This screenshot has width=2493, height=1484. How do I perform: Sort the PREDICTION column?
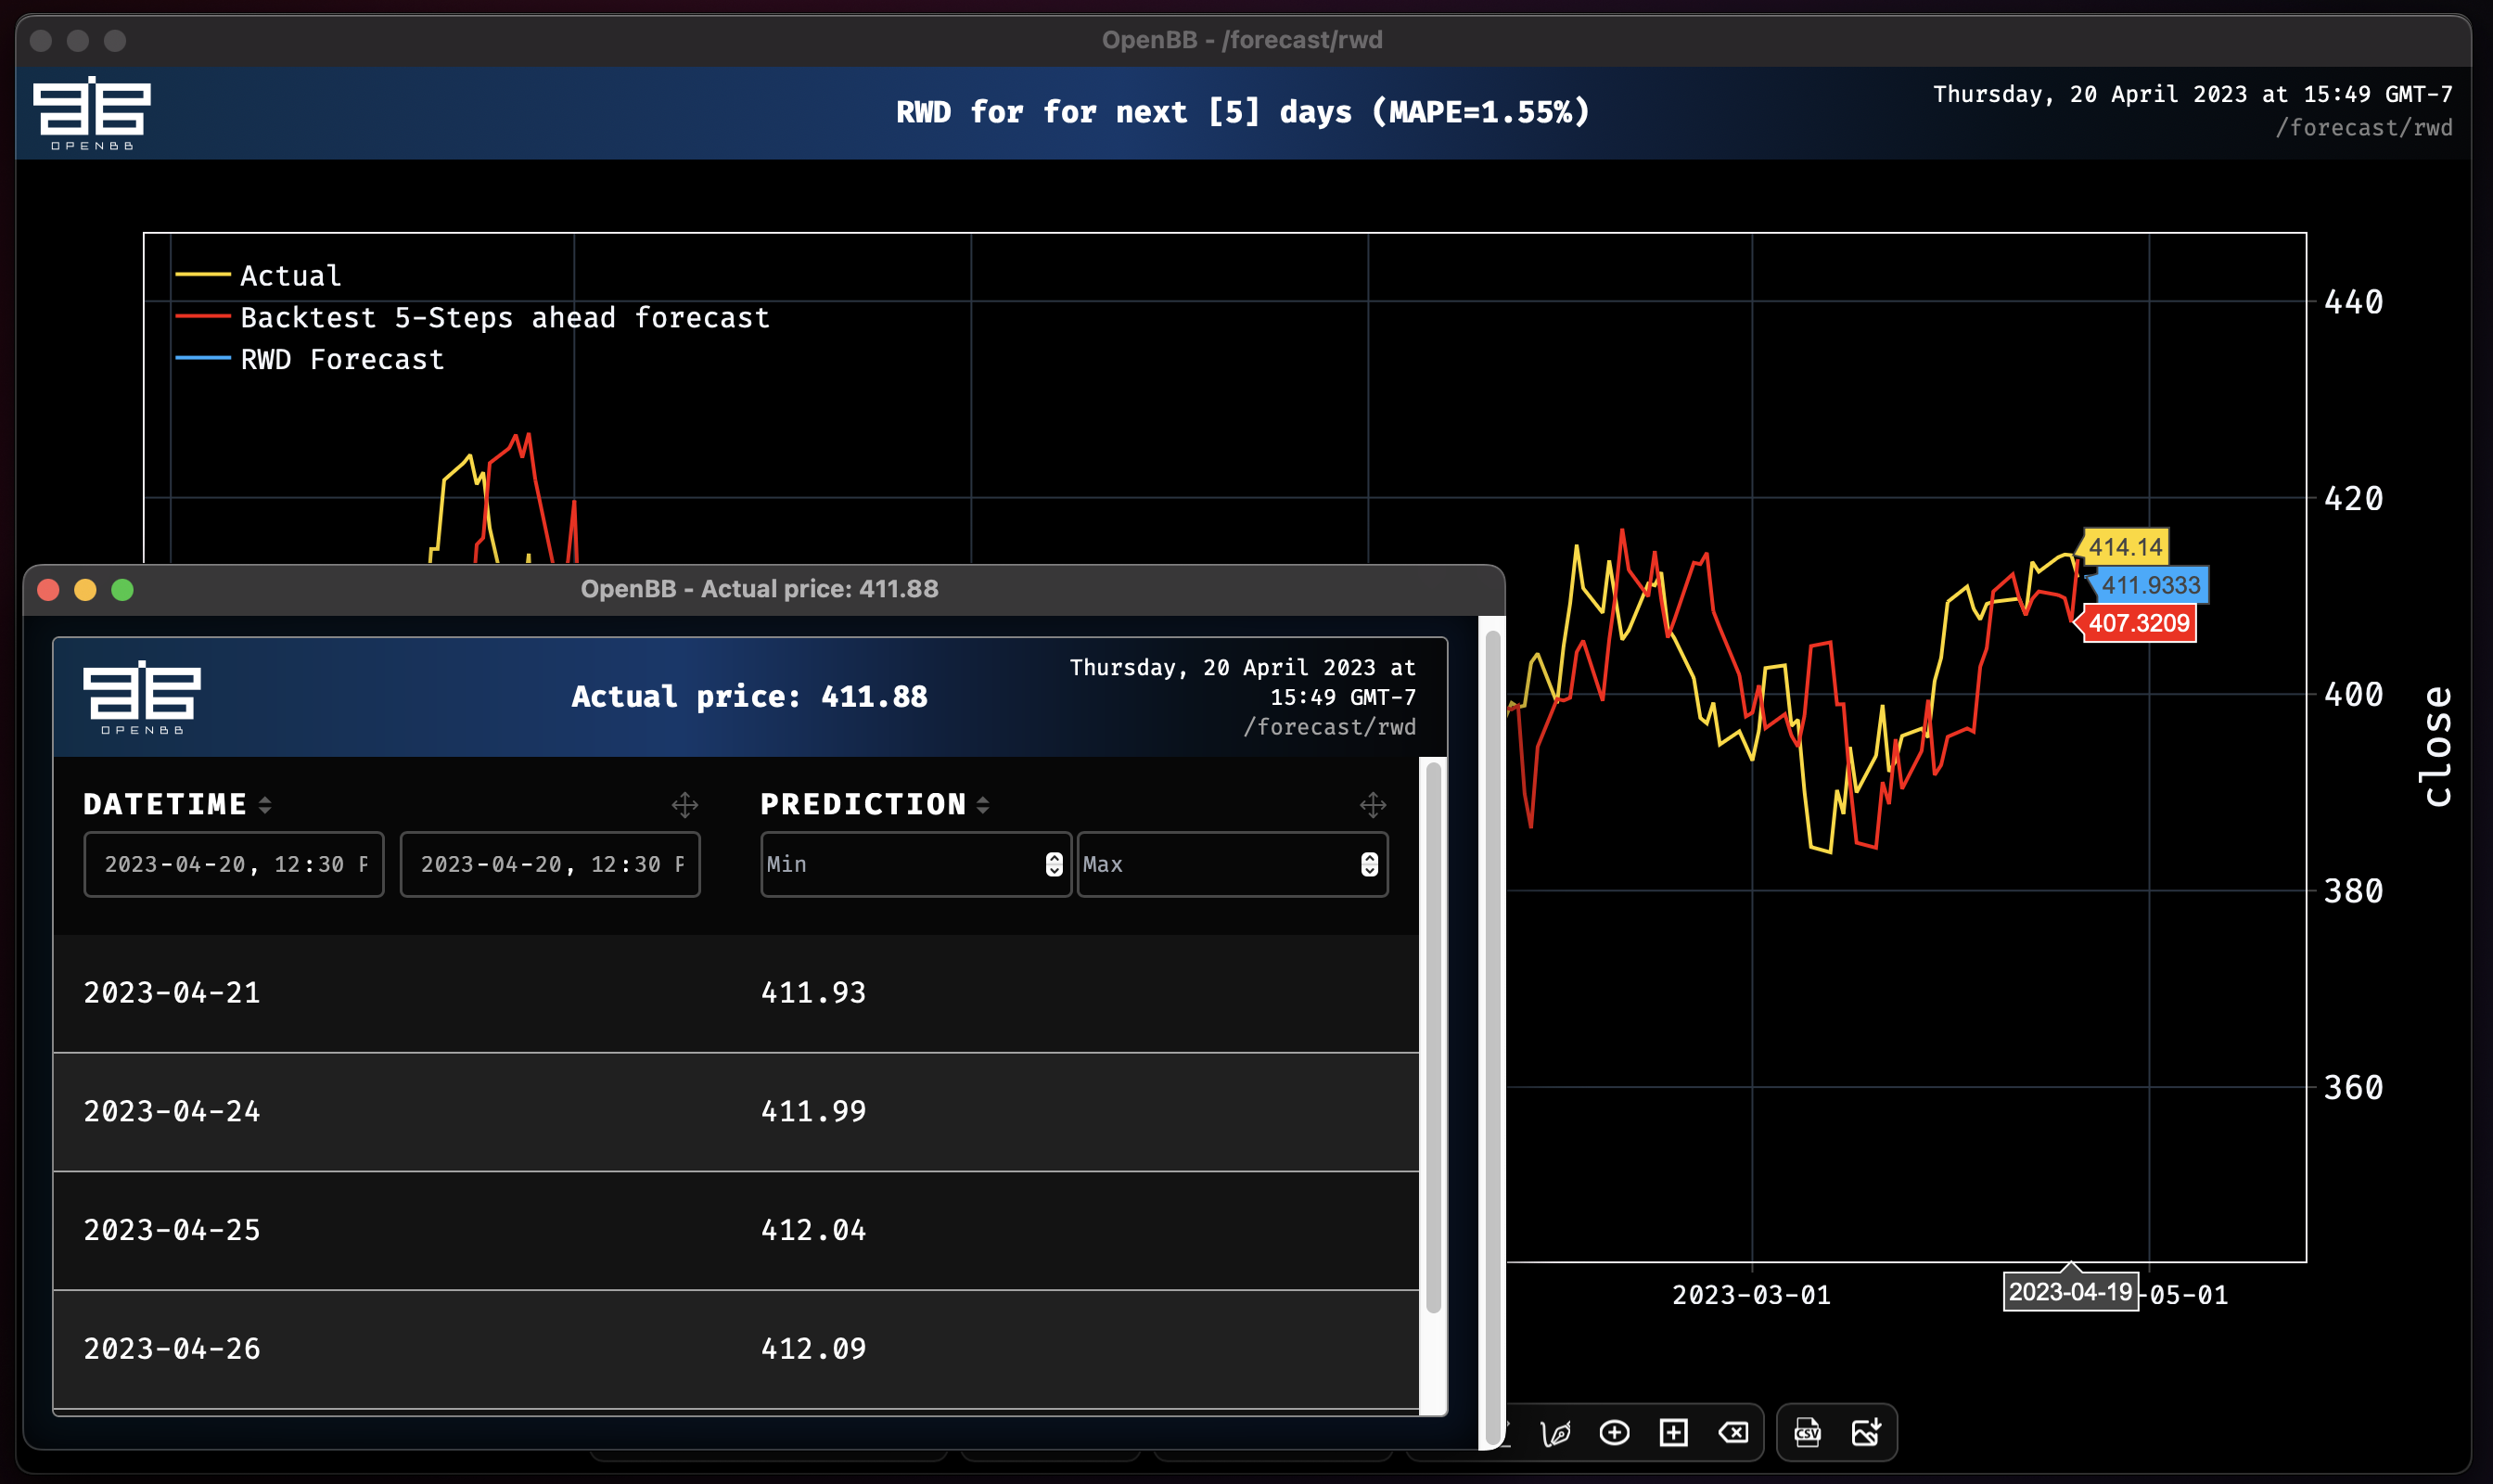(x=983, y=805)
